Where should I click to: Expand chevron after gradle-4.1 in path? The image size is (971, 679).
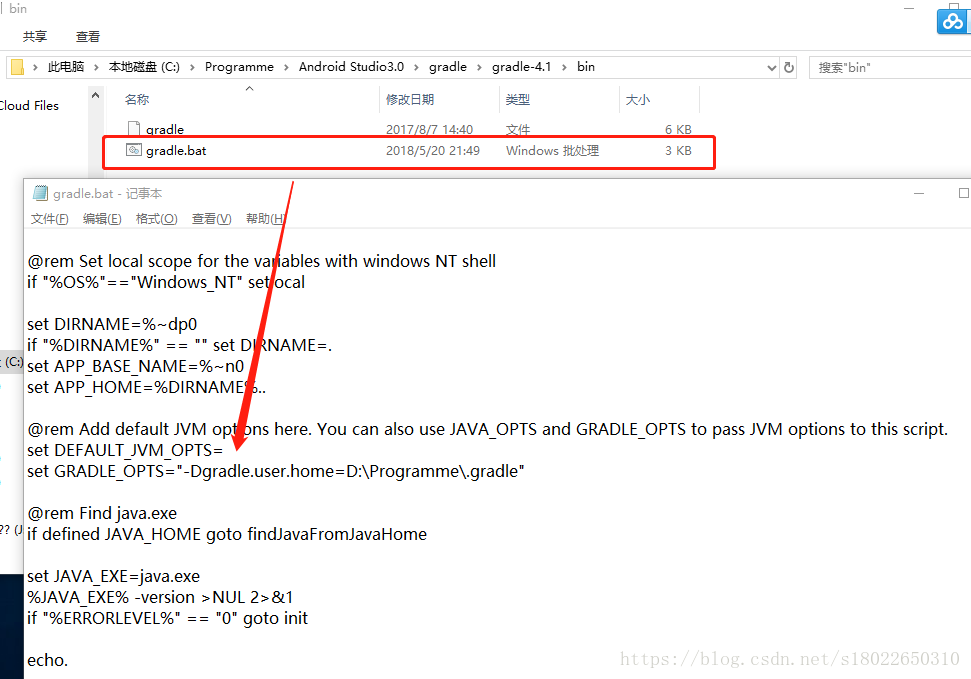[x=564, y=68]
